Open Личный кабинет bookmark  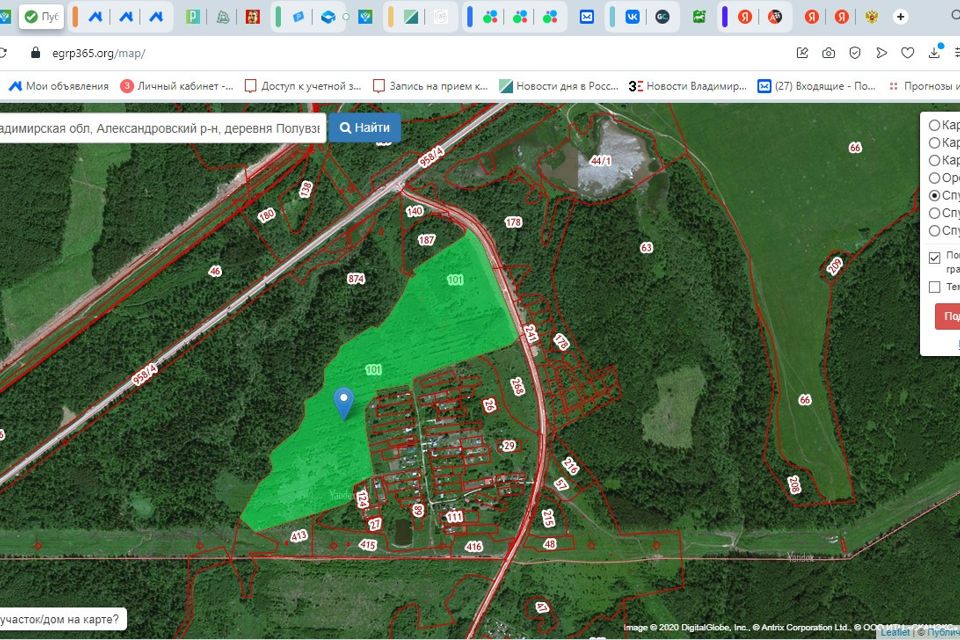coord(177,86)
